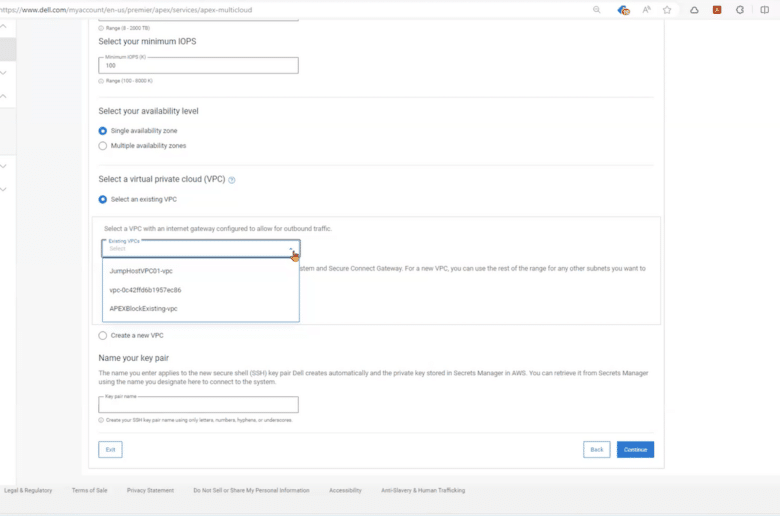Image resolution: width=780 pixels, height=516 pixels.
Task: Click the zoom magnifier icon in address bar
Action: click(596, 9)
